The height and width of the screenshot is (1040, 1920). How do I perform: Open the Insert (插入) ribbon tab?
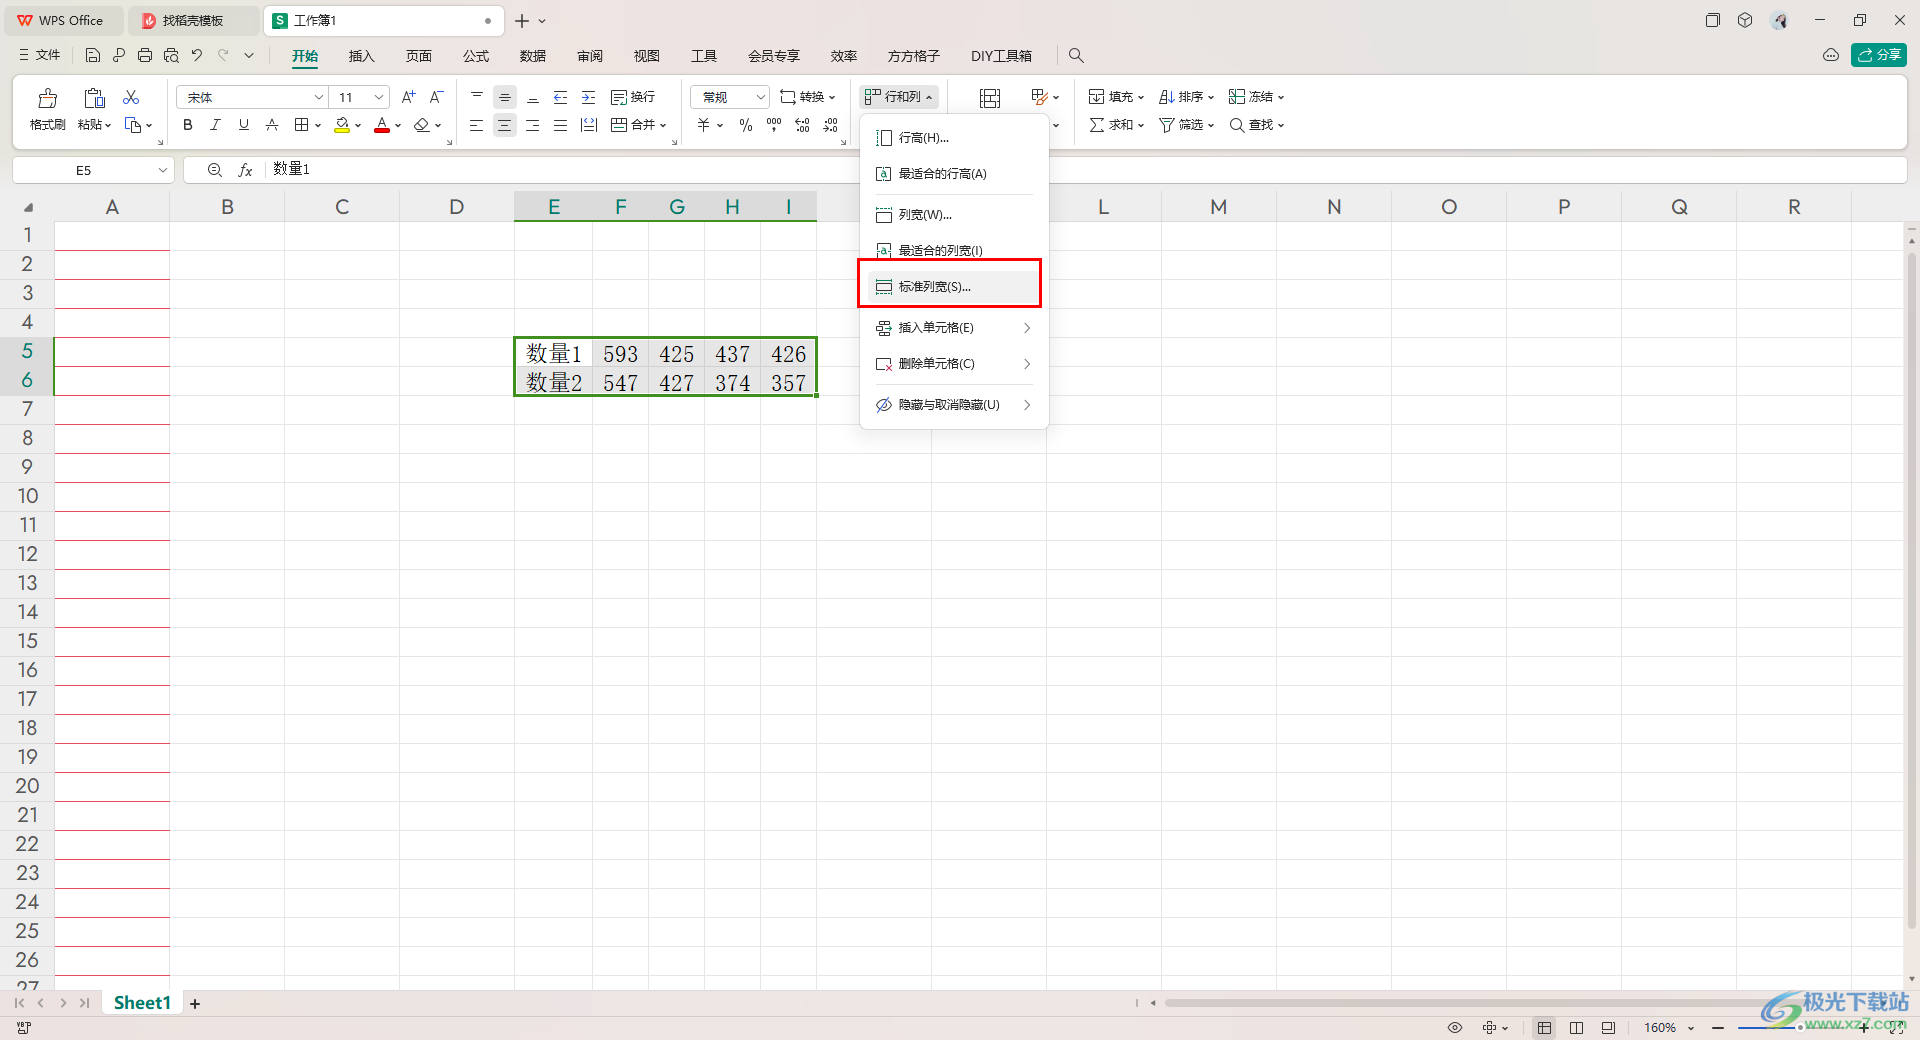[x=361, y=56]
